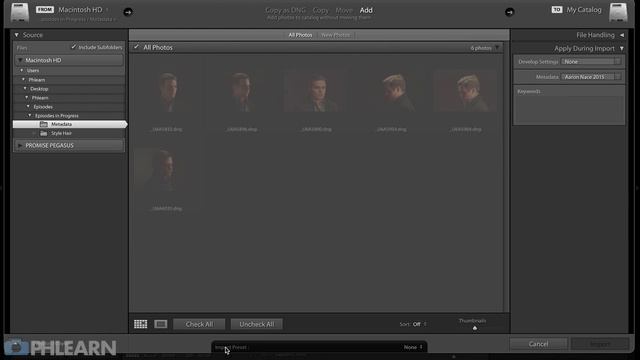Select the first photo thumbnail in top row
Viewport: 640px width, 360px height.
click(167, 91)
